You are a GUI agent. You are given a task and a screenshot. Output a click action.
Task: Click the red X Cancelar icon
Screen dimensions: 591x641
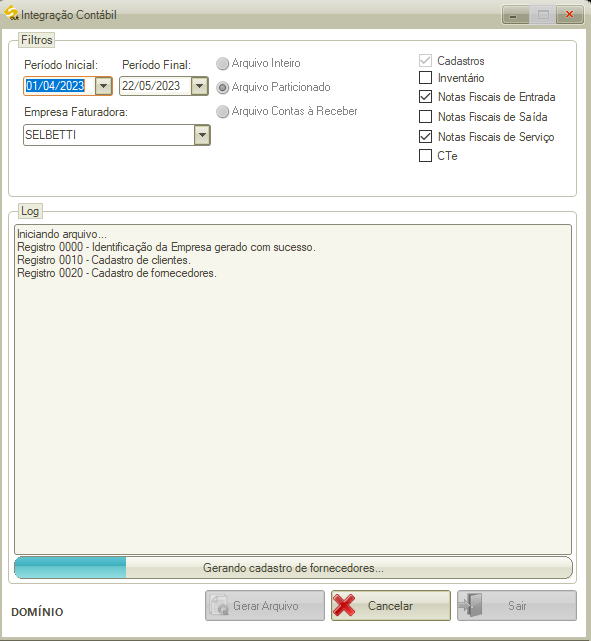[x=344, y=605]
